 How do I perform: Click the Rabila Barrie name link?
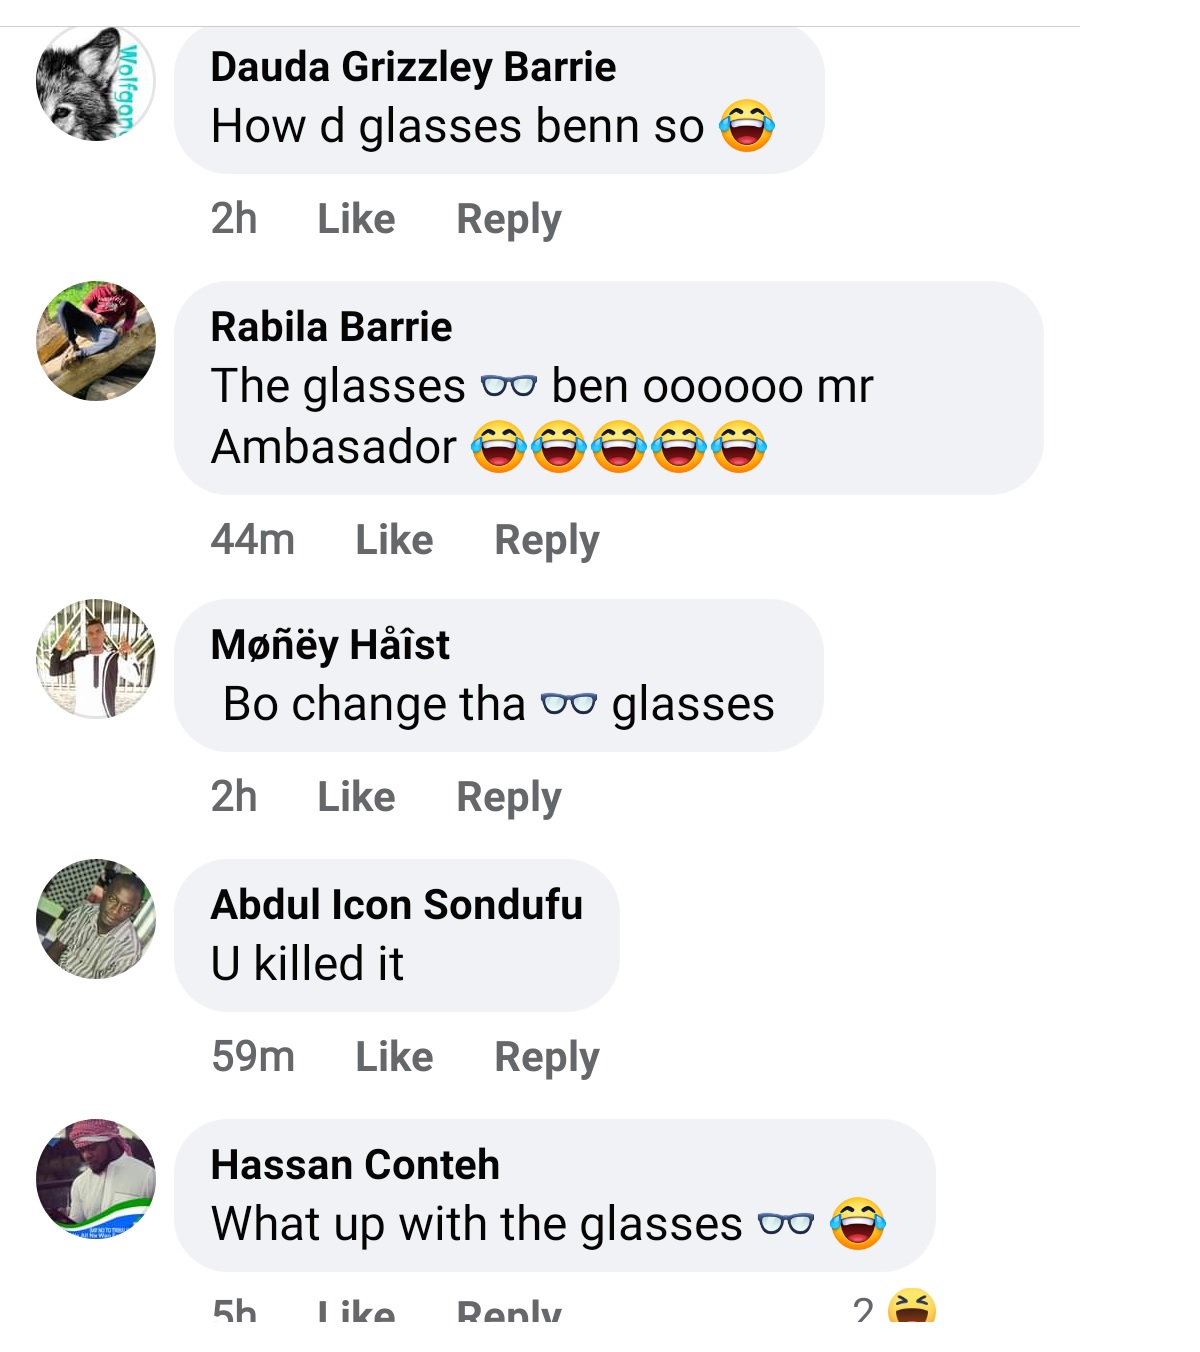331,327
